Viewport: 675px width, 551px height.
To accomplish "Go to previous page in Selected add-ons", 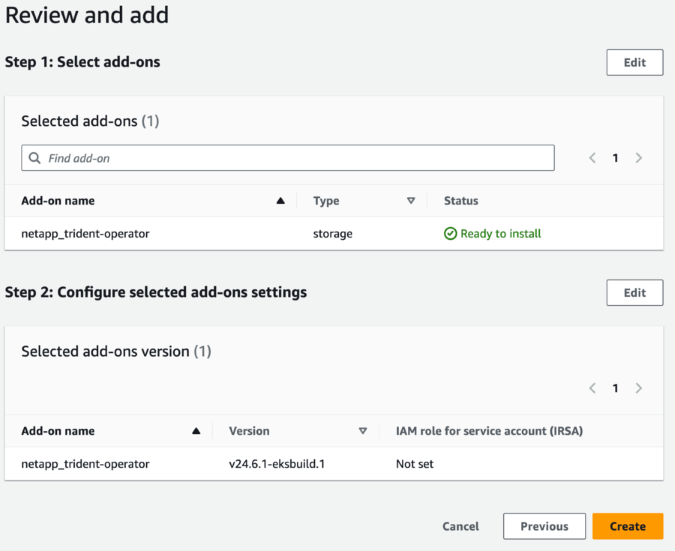I will 592,158.
